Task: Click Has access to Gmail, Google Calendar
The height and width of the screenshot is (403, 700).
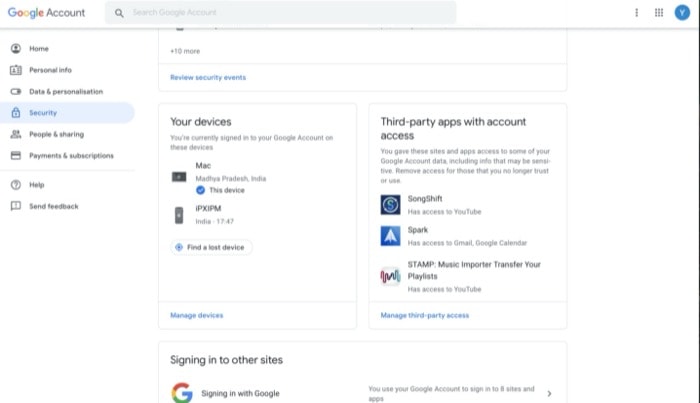Action: click(467, 243)
